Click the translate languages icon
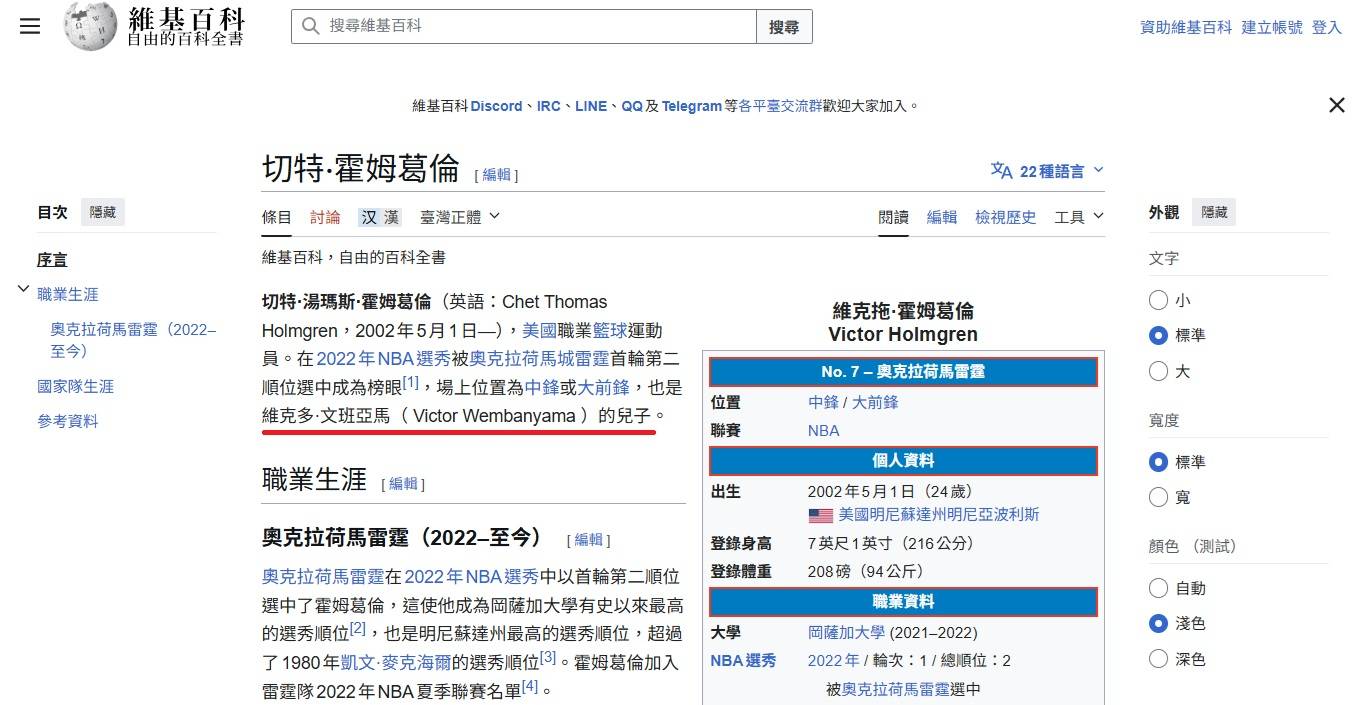This screenshot has height=705, width=1355. (x=1001, y=171)
